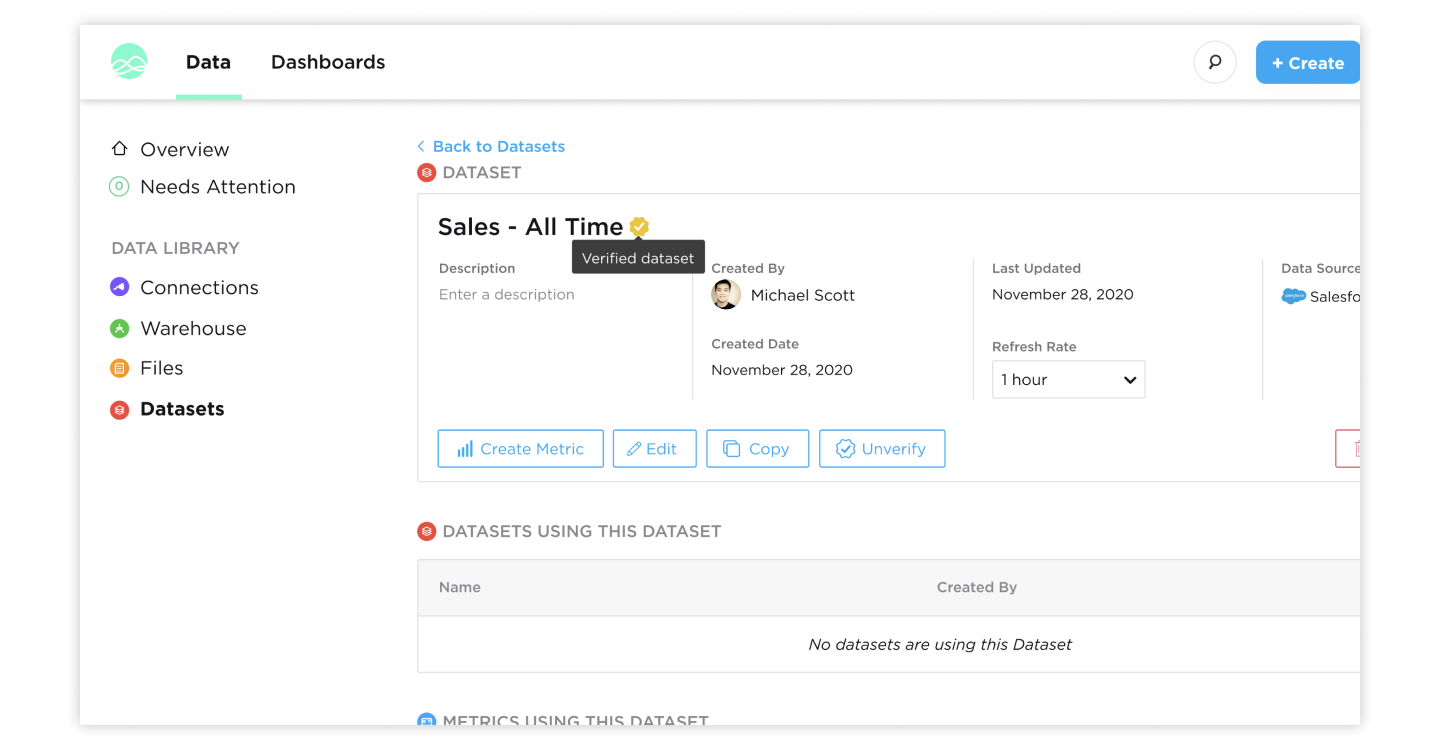The height and width of the screenshot is (754, 1440).
Task: Click the Enter a description field
Action: (x=507, y=295)
